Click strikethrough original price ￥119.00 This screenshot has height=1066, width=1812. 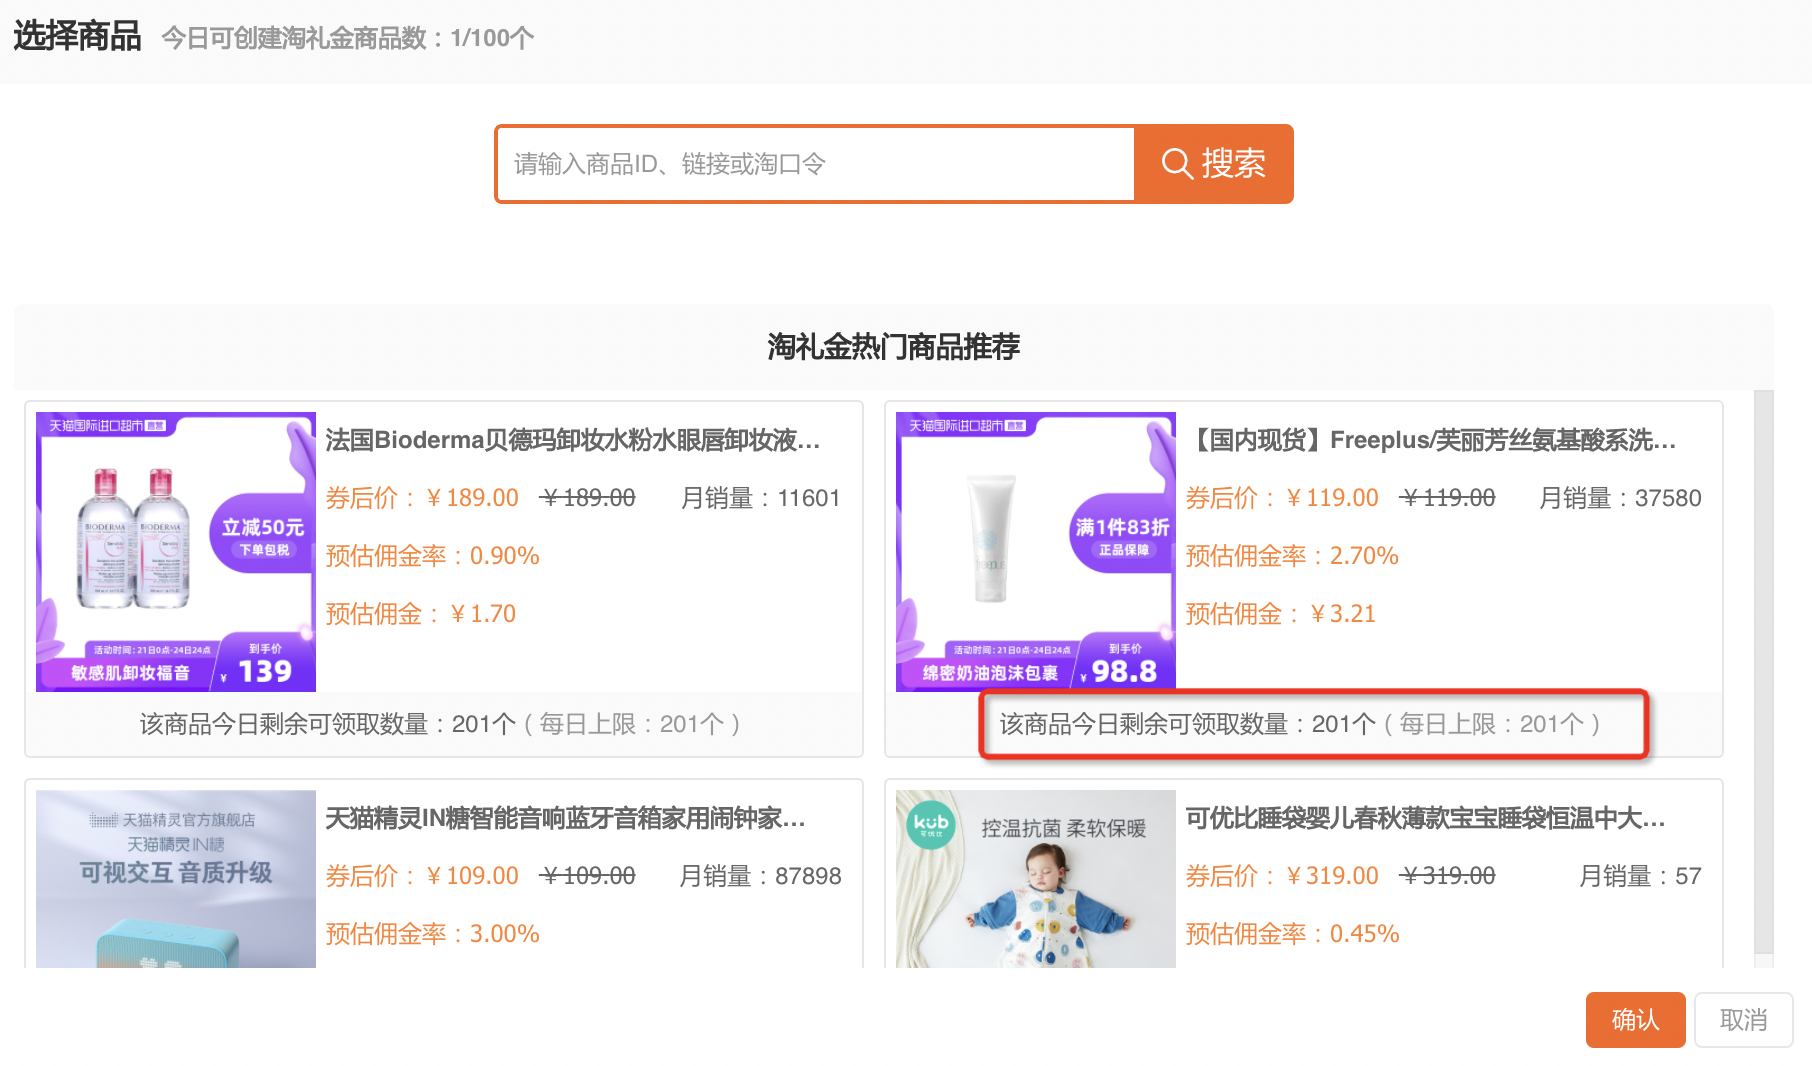point(1448,498)
